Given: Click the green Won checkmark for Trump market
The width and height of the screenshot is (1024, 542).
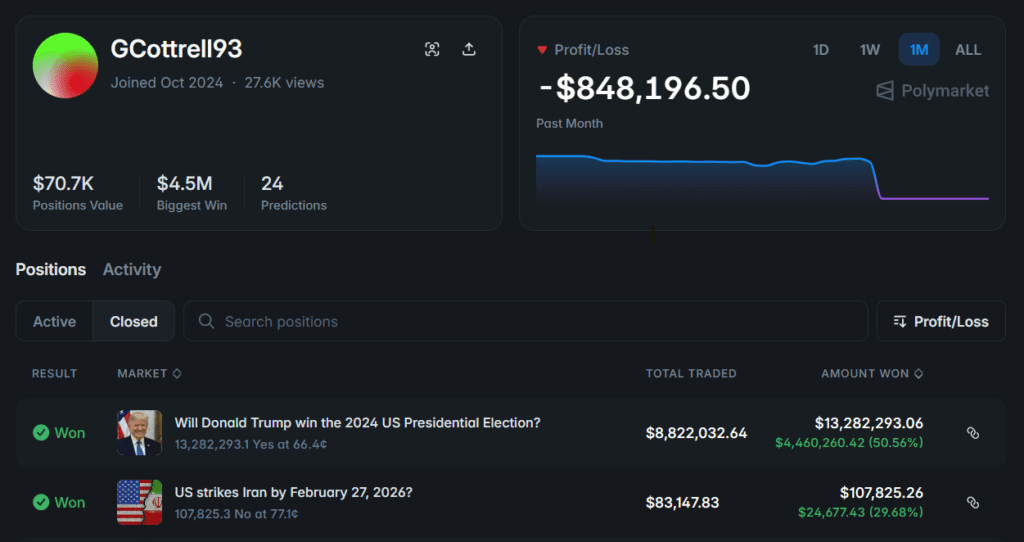Looking at the screenshot, I should (x=41, y=433).
